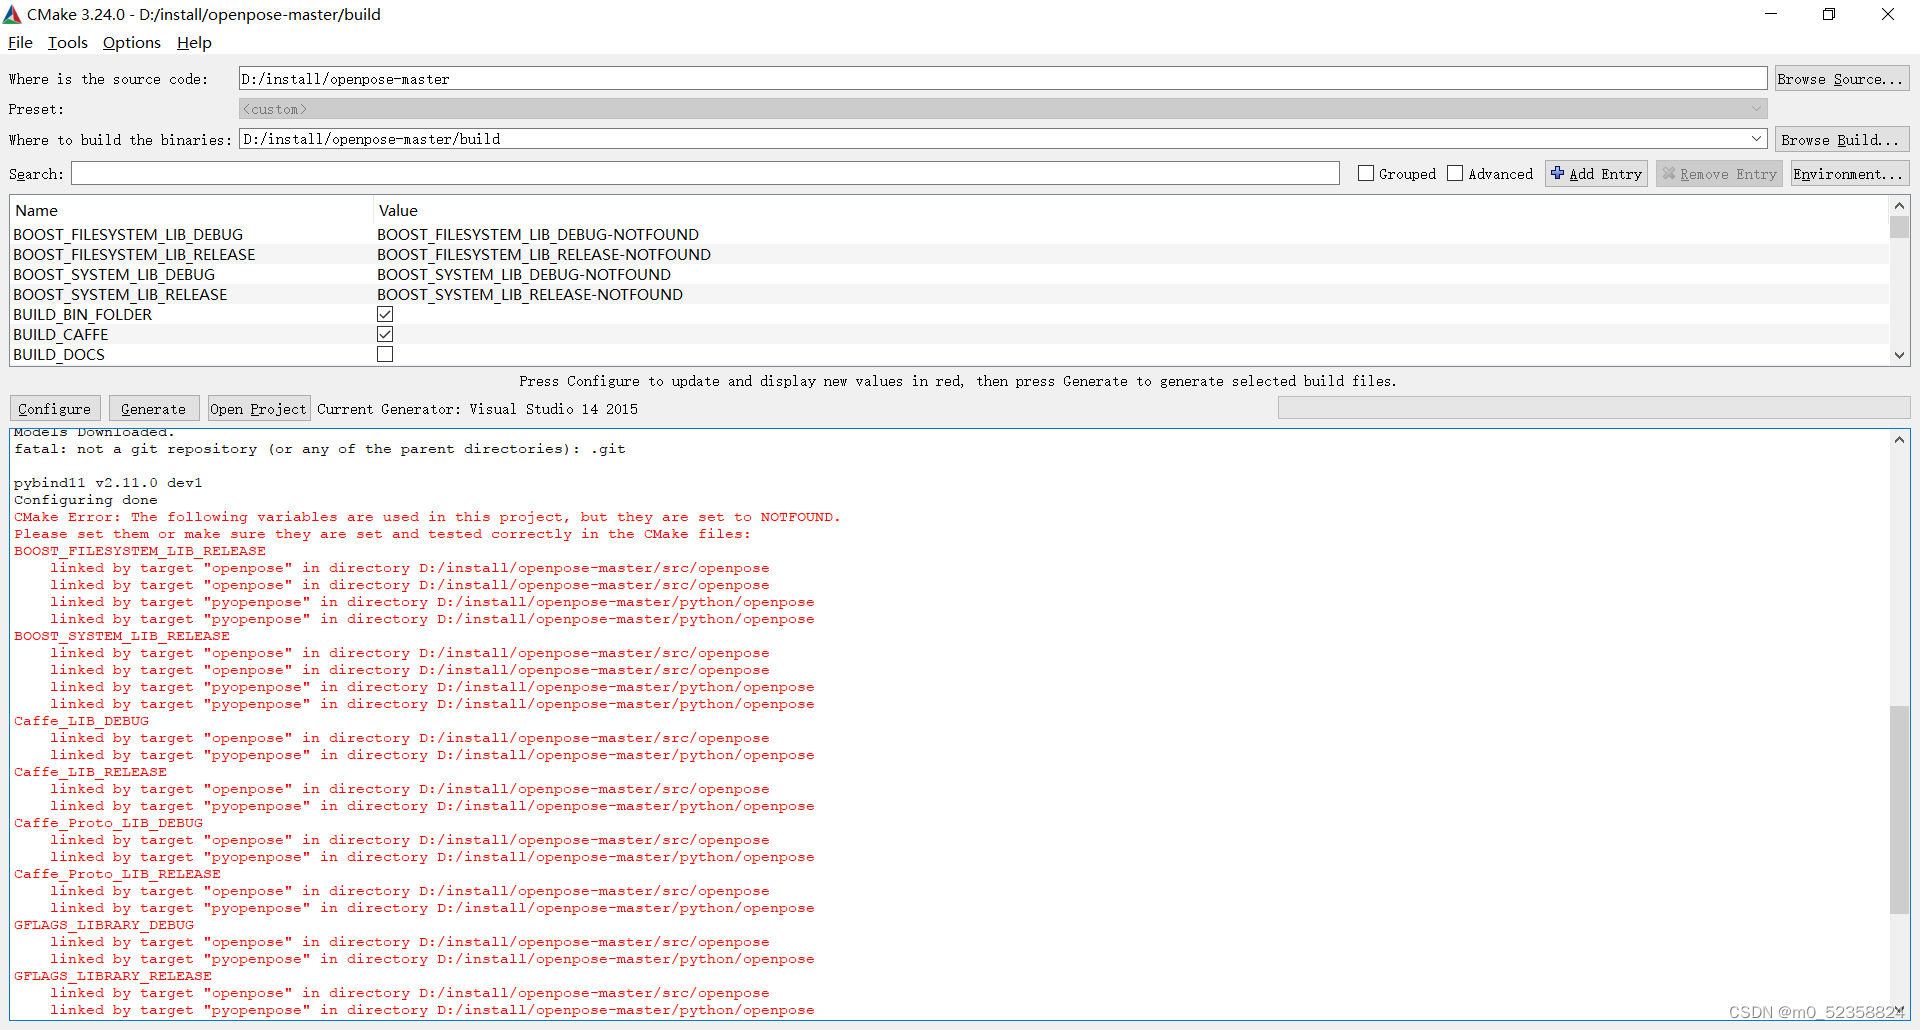Click 'GFLAGS_LIBRARY_RELEASE' in the output log
This screenshot has width=1920, height=1030.
(x=113, y=976)
